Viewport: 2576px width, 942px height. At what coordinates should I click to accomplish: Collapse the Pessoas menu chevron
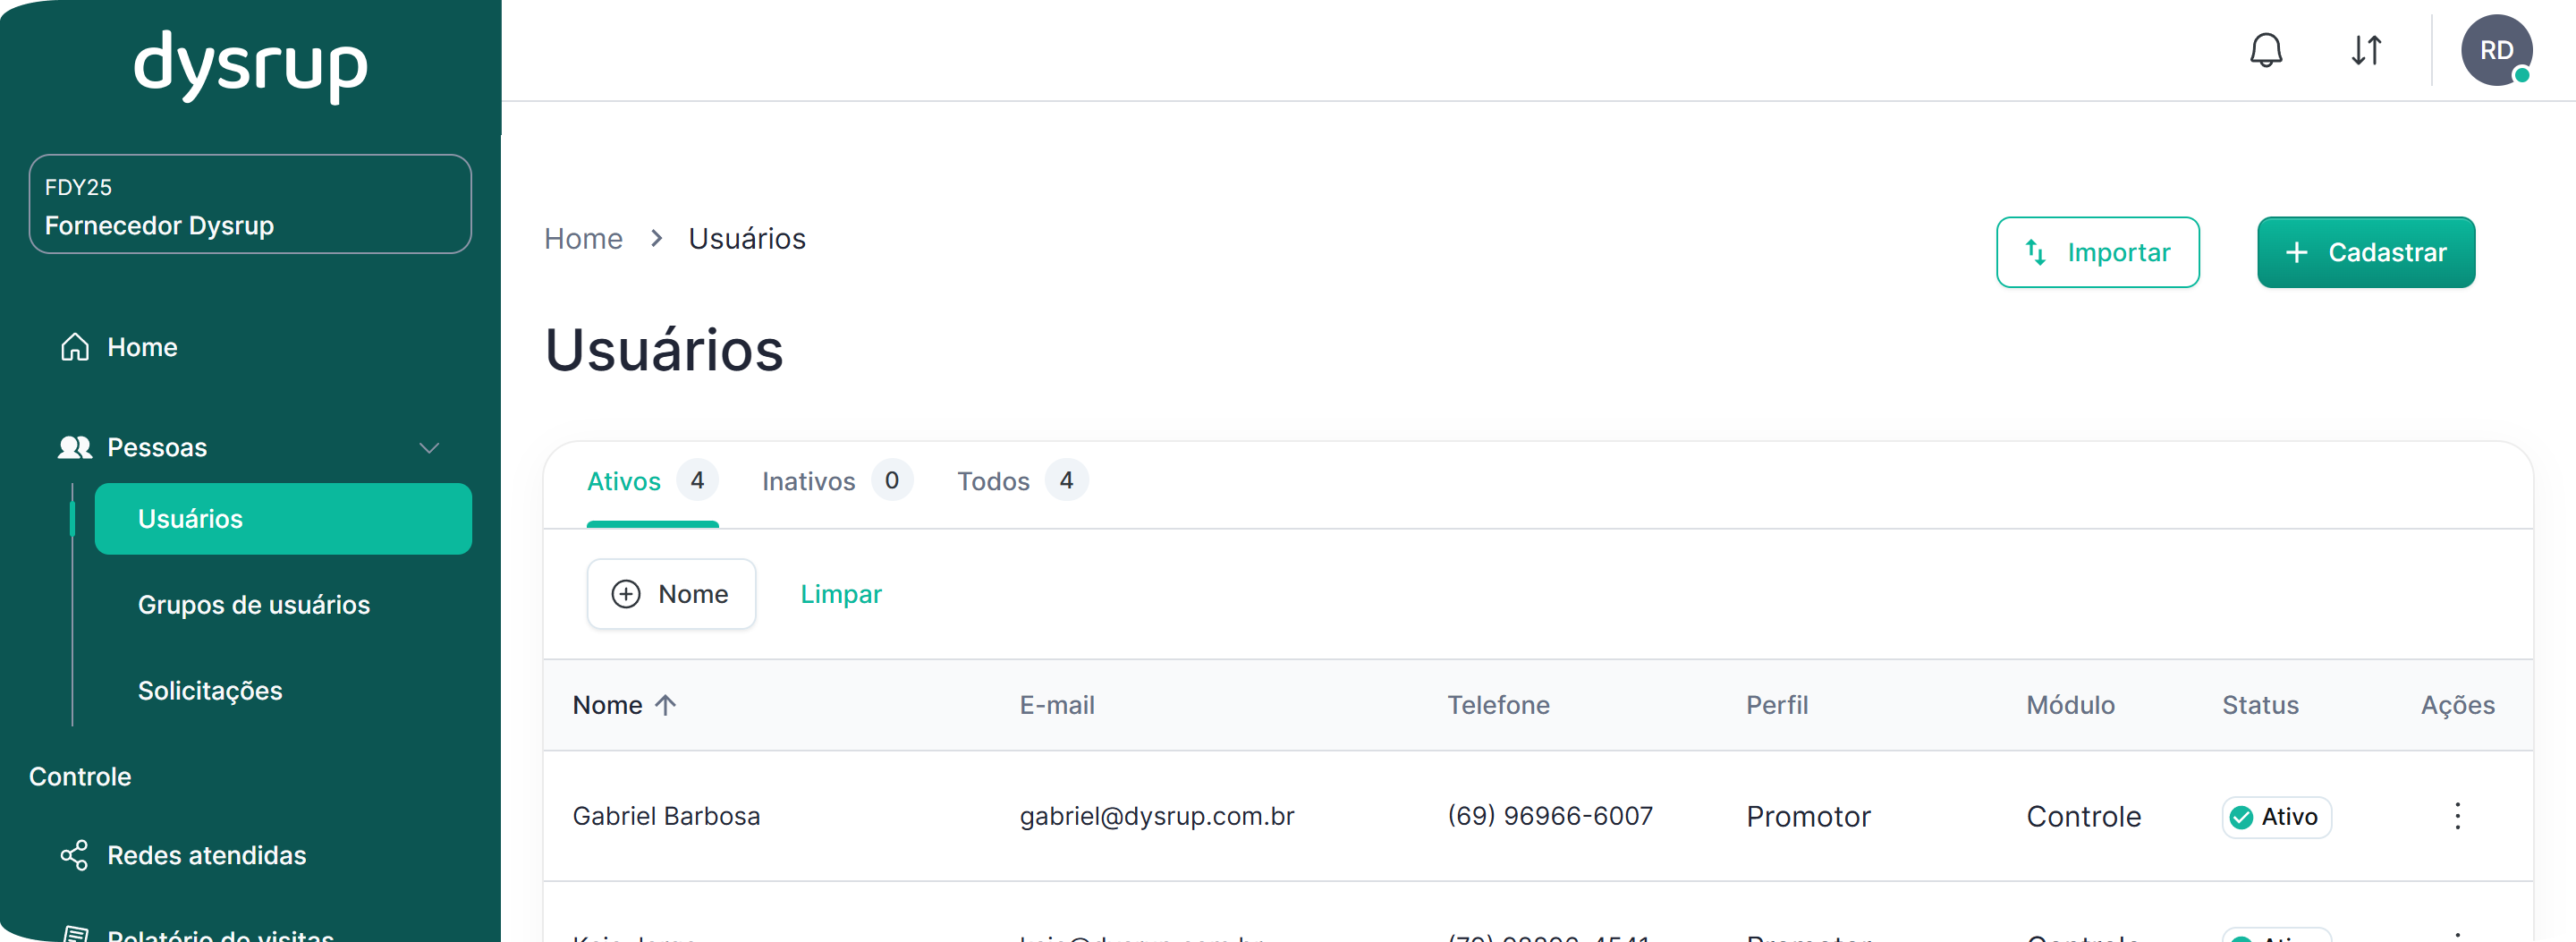pyautogui.click(x=429, y=447)
